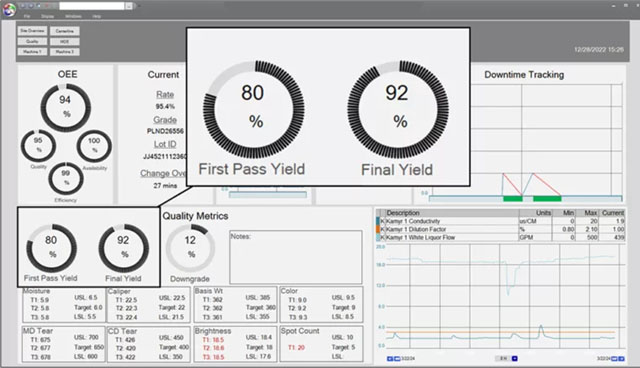Click the Description column header
This screenshot has height=368, width=640.
pyautogui.click(x=452, y=213)
